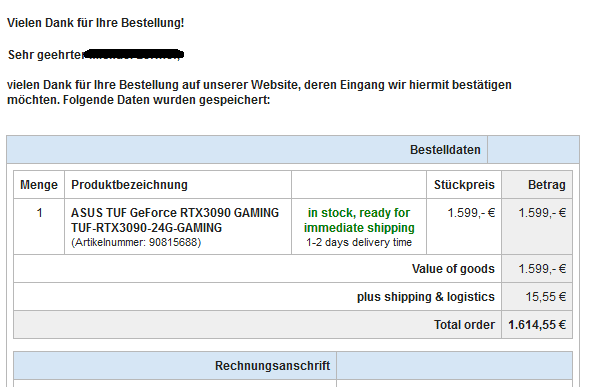Click the Stückpreis value 1.599,- €
Image resolution: width=598 pixels, height=387 pixels.
[x=471, y=213]
